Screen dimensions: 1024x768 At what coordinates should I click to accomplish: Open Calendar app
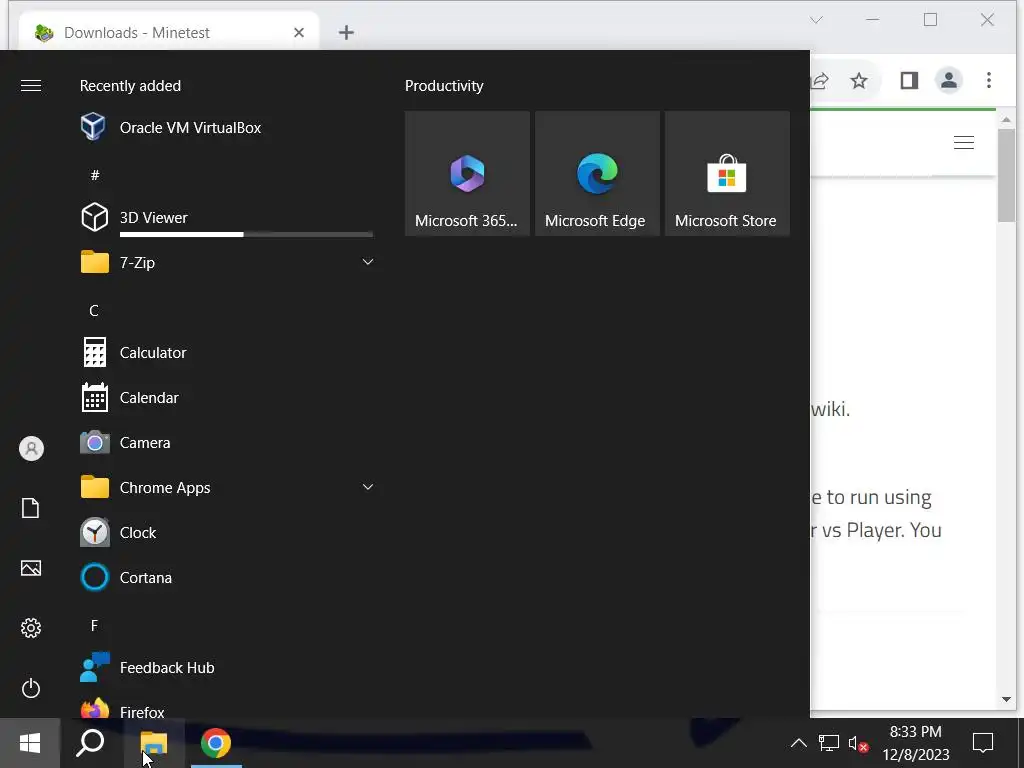point(225,398)
